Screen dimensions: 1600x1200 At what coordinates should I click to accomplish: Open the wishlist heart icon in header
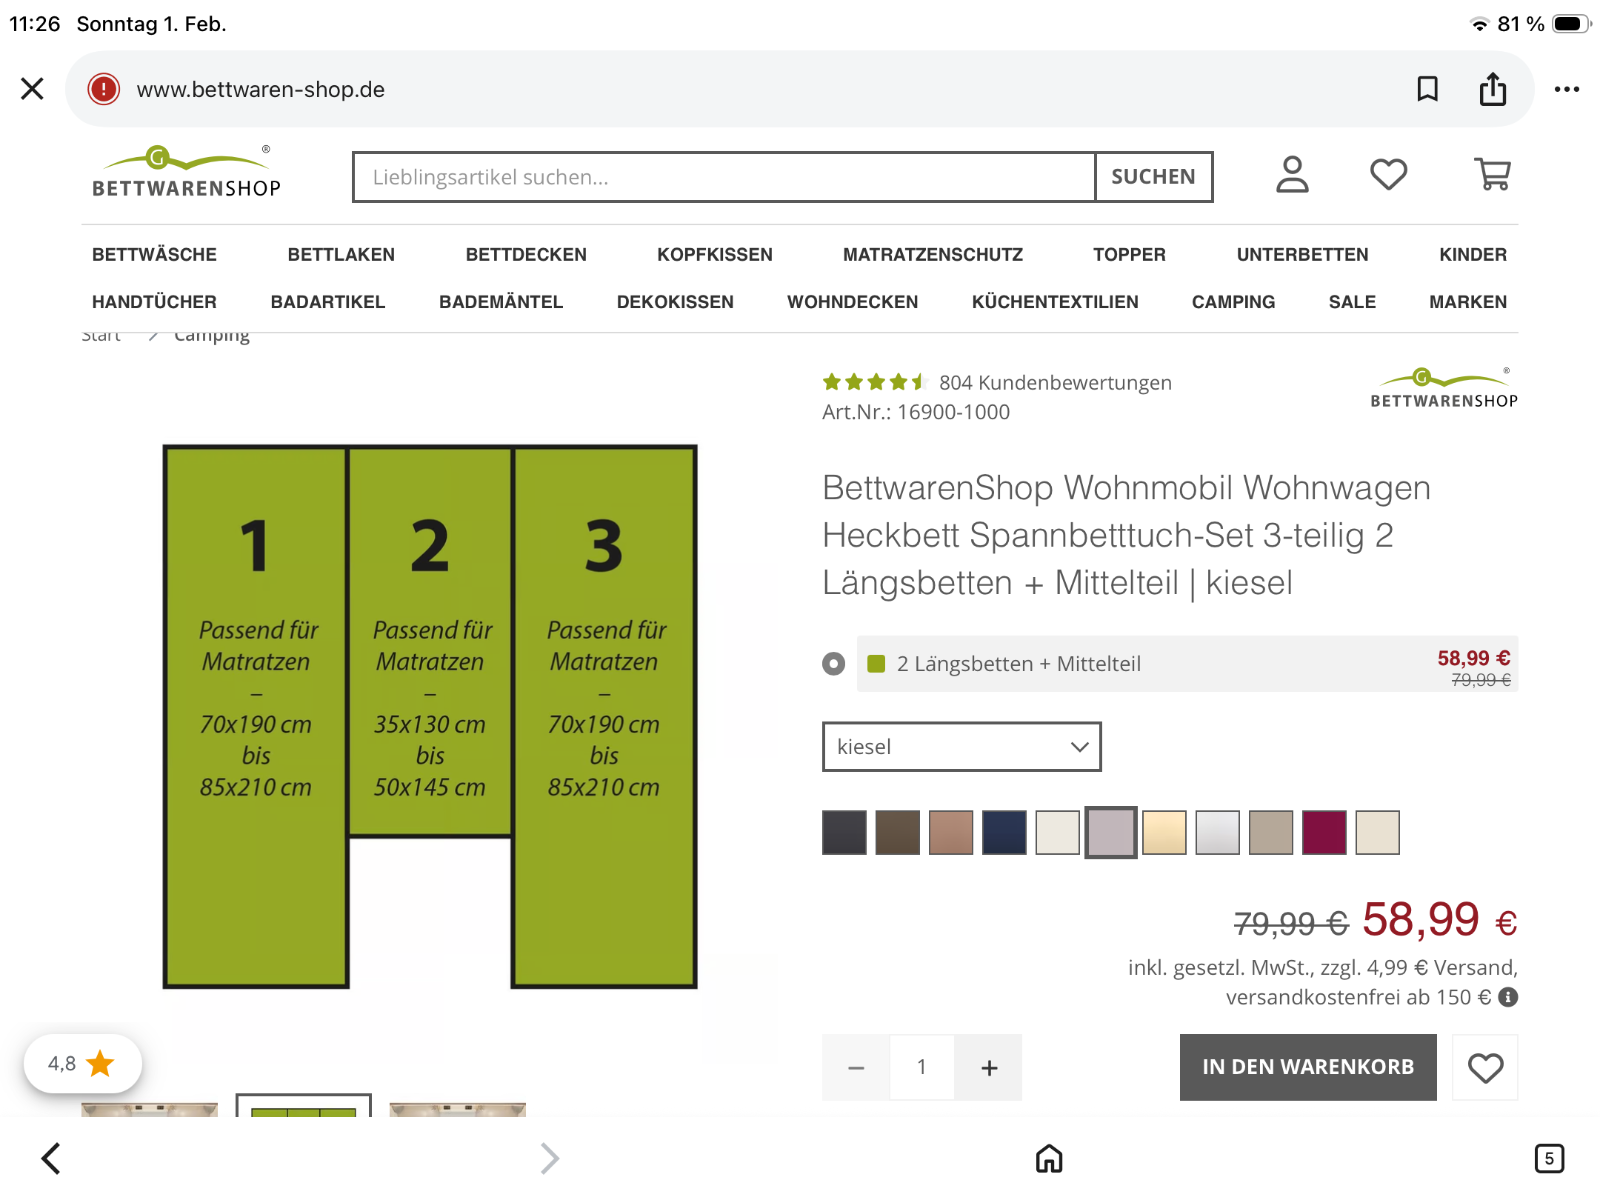(1389, 175)
